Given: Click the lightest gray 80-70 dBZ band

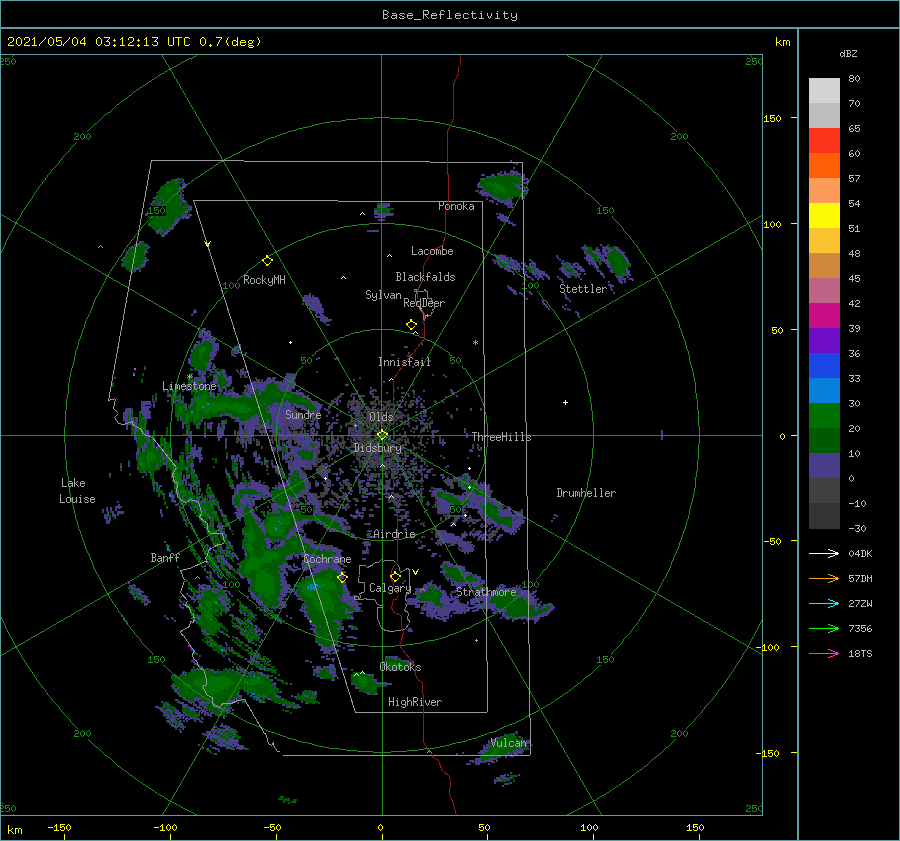Looking at the screenshot, I should coord(824,91).
